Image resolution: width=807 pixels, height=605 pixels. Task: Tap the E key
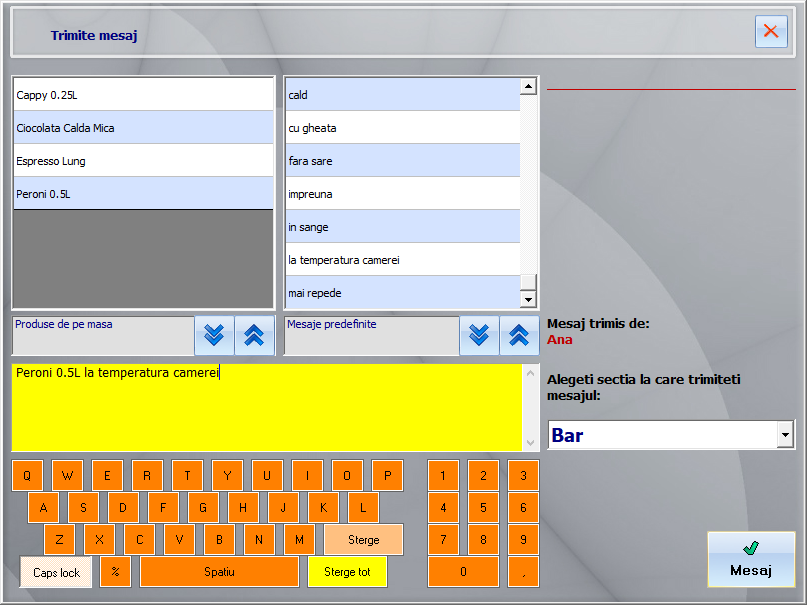tap(107, 475)
